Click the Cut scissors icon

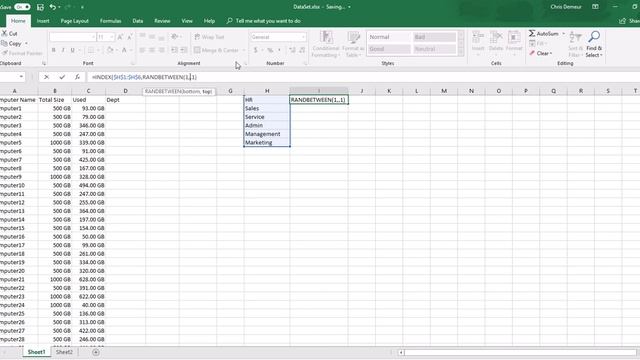5,33
